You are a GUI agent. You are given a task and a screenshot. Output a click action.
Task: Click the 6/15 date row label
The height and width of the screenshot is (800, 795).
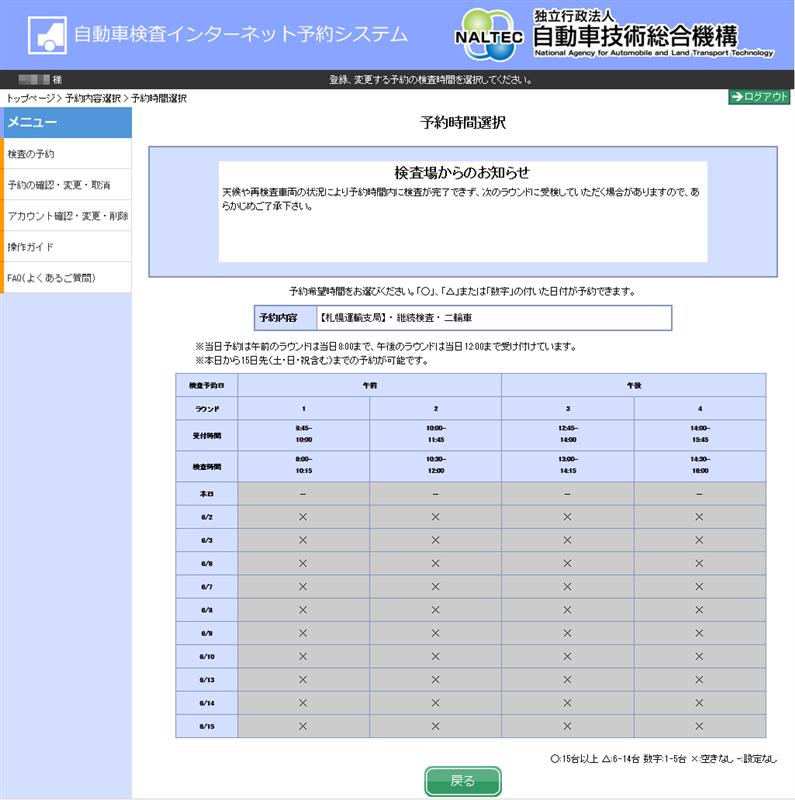coord(207,726)
